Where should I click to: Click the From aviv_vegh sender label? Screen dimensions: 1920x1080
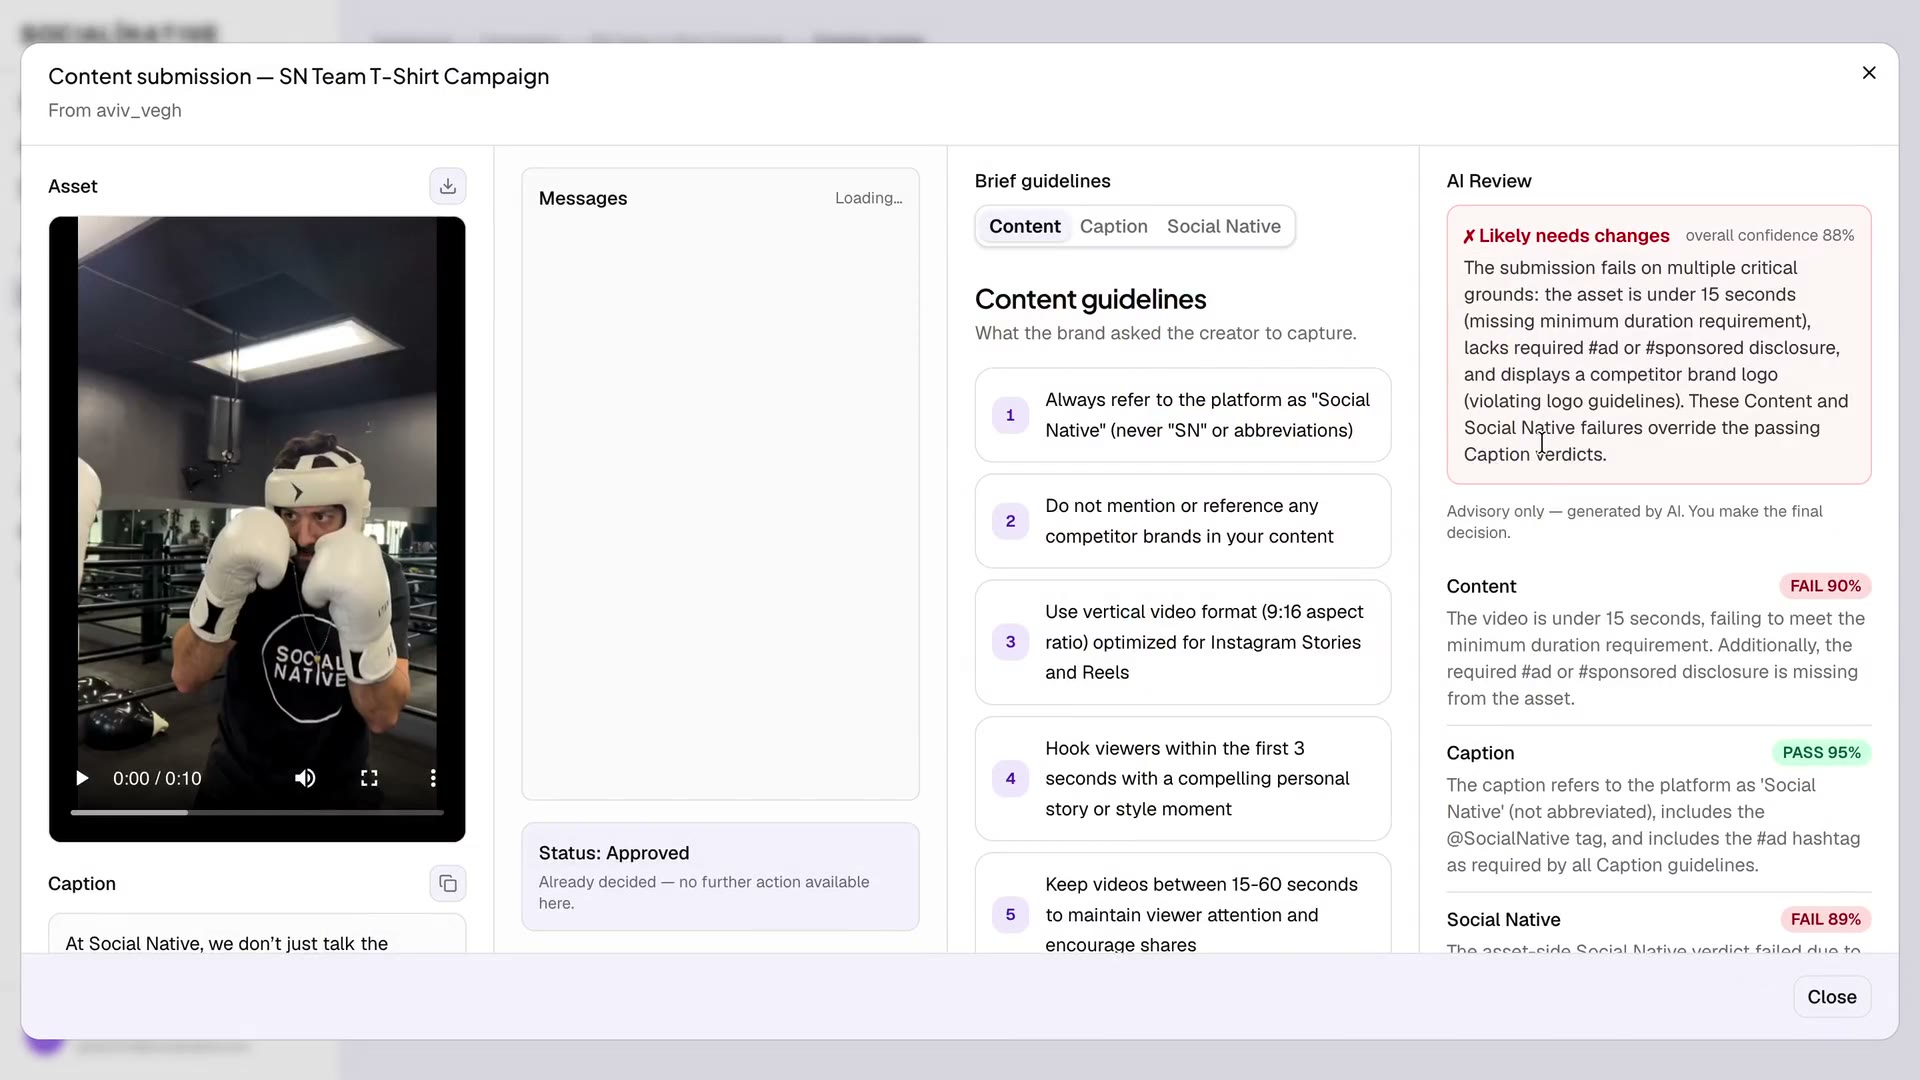(x=115, y=110)
